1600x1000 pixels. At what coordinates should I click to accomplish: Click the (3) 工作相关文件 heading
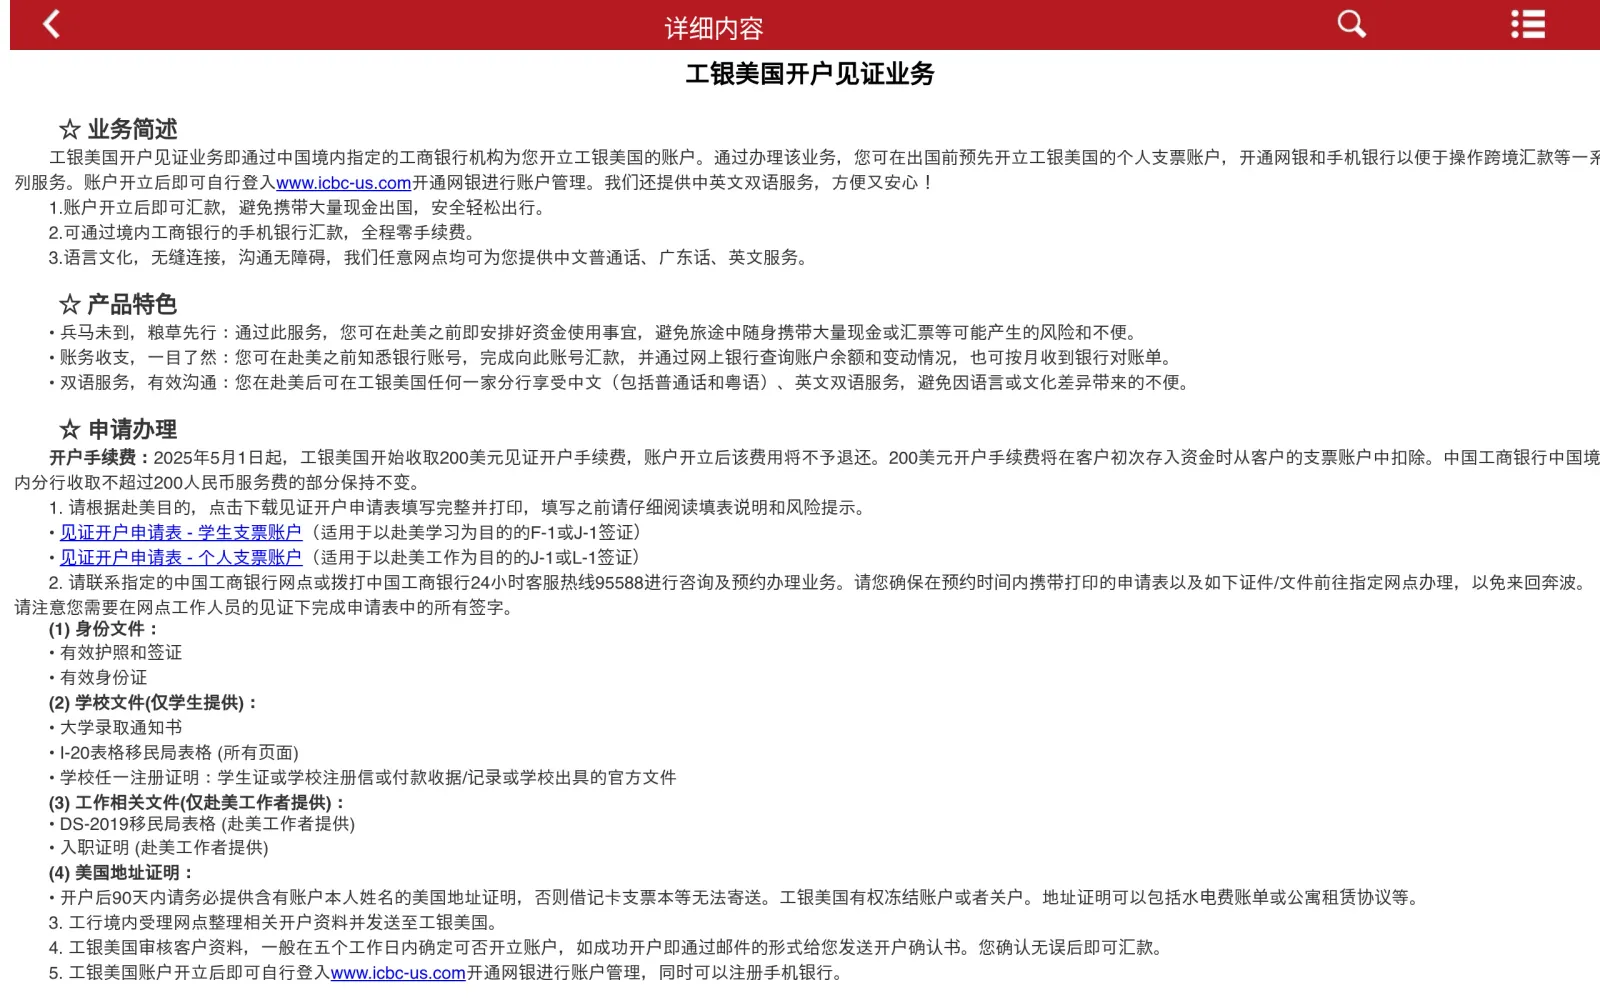coord(197,803)
